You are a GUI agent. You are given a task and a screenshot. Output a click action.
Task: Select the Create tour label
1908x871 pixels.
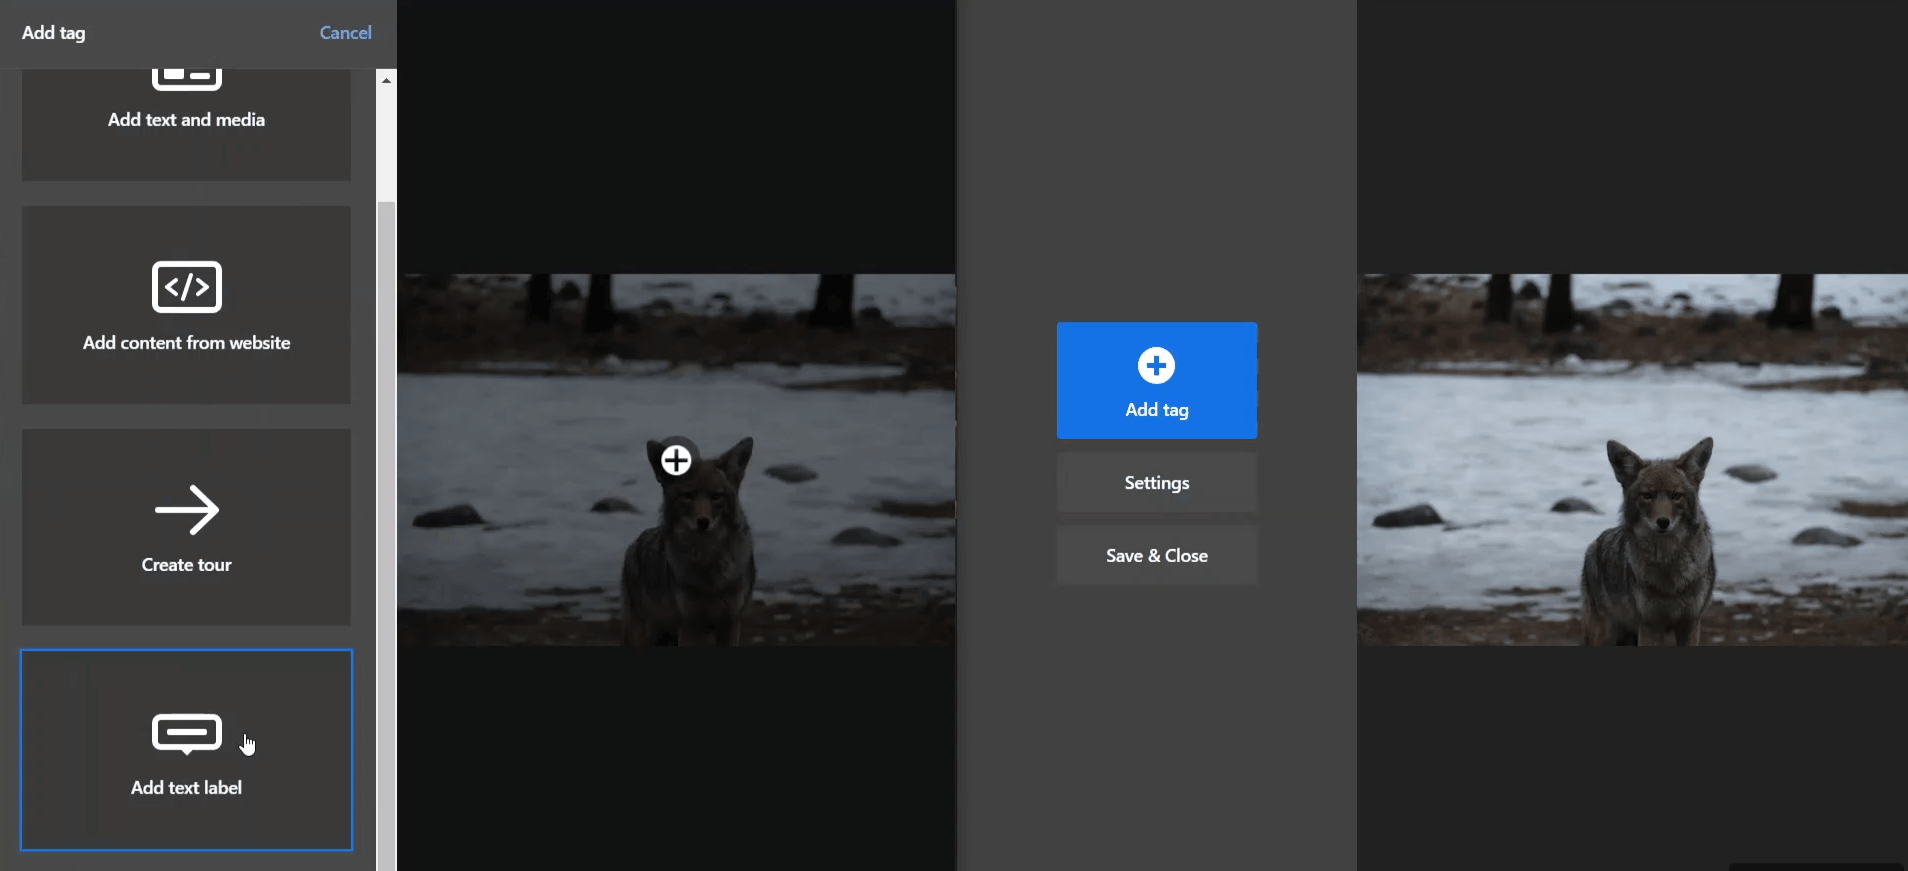click(x=187, y=565)
